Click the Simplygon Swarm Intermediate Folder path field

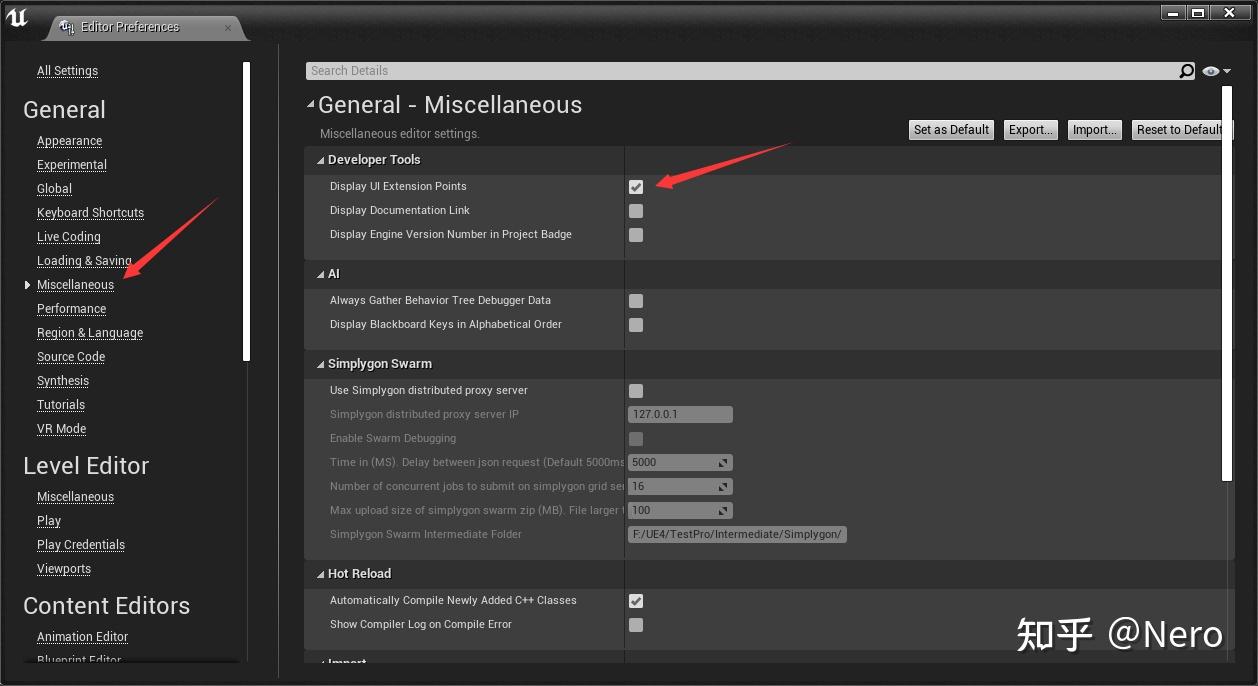(x=737, y=534)
